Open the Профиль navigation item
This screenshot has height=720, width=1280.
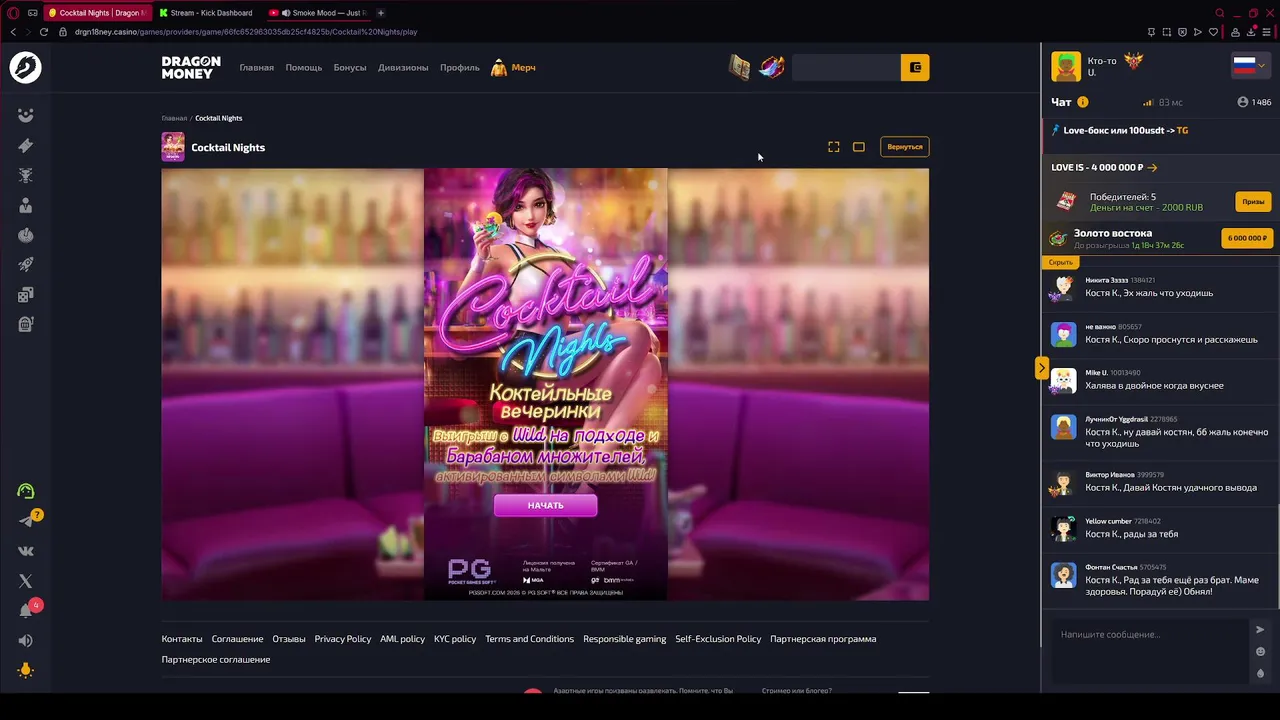pos(460,68)
